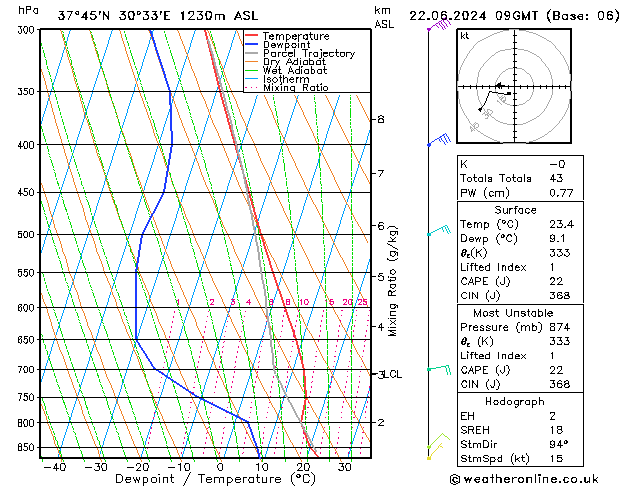Click the Mixing Ratio legend entry
Viewport: 629px width, 486px height.
pos(298,88)
